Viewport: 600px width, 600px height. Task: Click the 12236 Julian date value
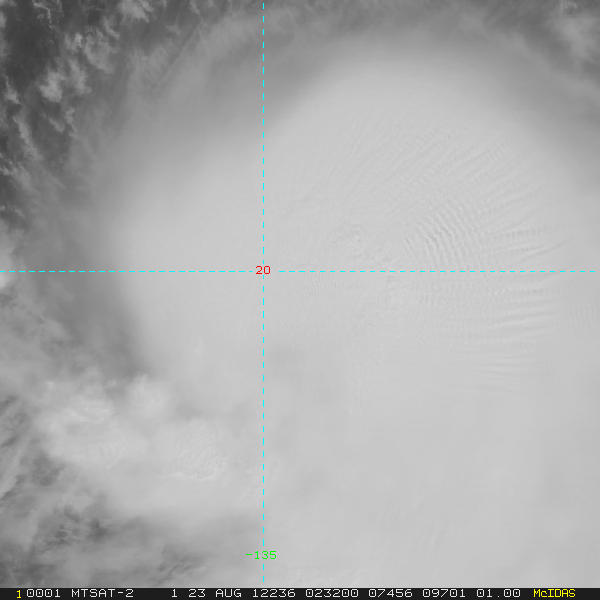point(274,593)
